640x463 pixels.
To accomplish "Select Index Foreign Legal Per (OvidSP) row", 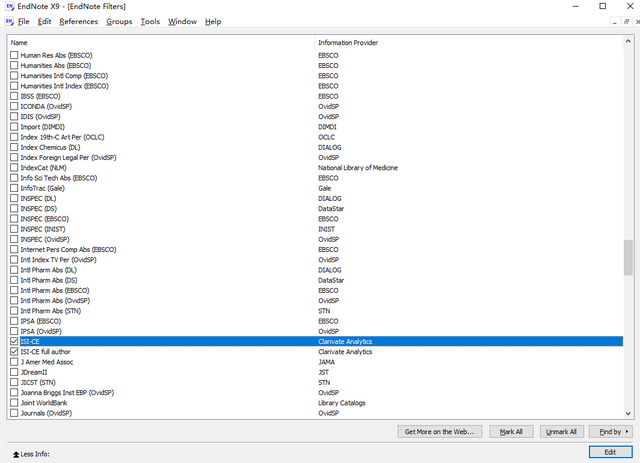I will [316, 158].
